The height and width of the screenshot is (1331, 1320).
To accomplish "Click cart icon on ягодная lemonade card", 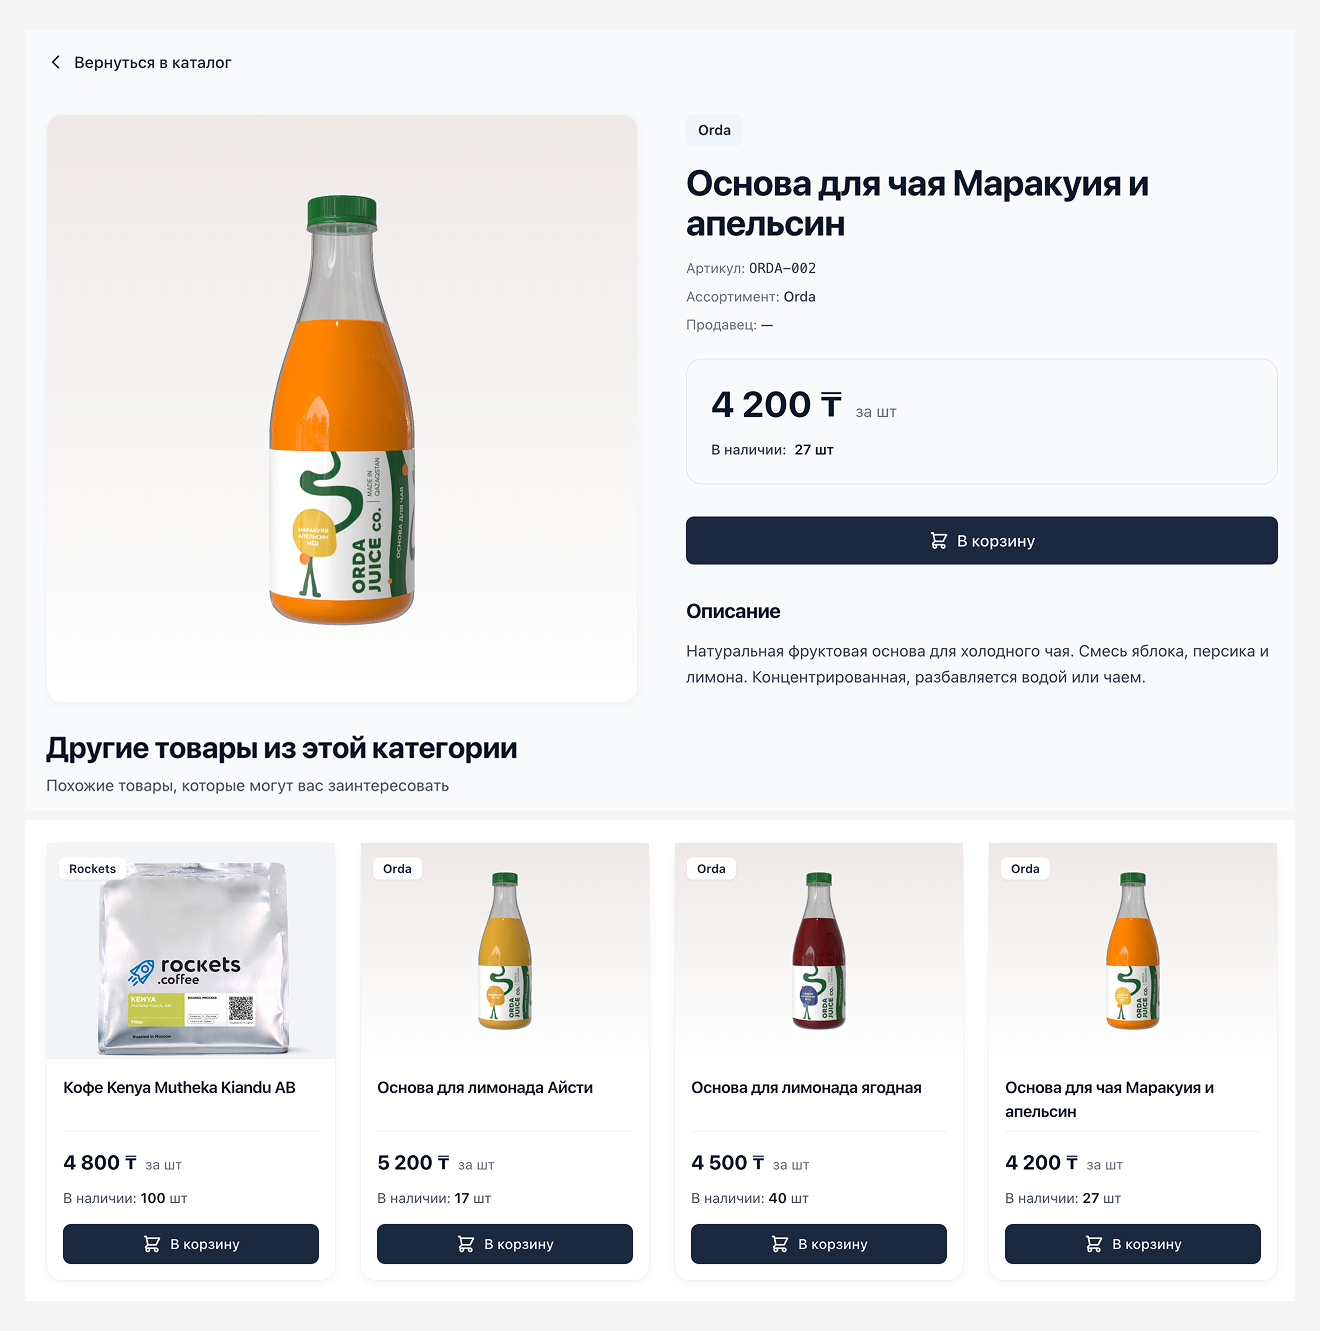I will point(780,1244).
